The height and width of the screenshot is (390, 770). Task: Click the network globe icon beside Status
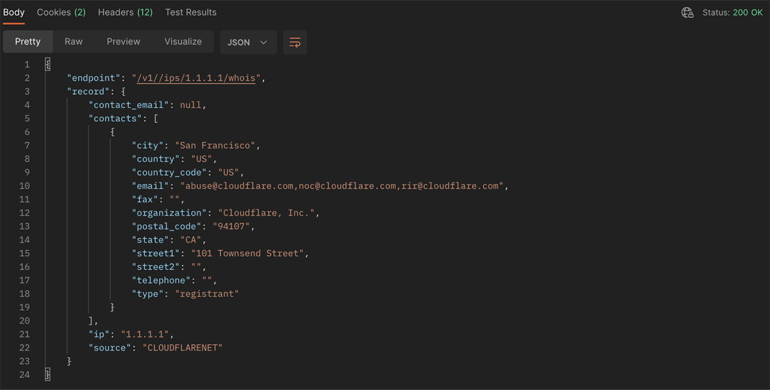pos(688,13)
